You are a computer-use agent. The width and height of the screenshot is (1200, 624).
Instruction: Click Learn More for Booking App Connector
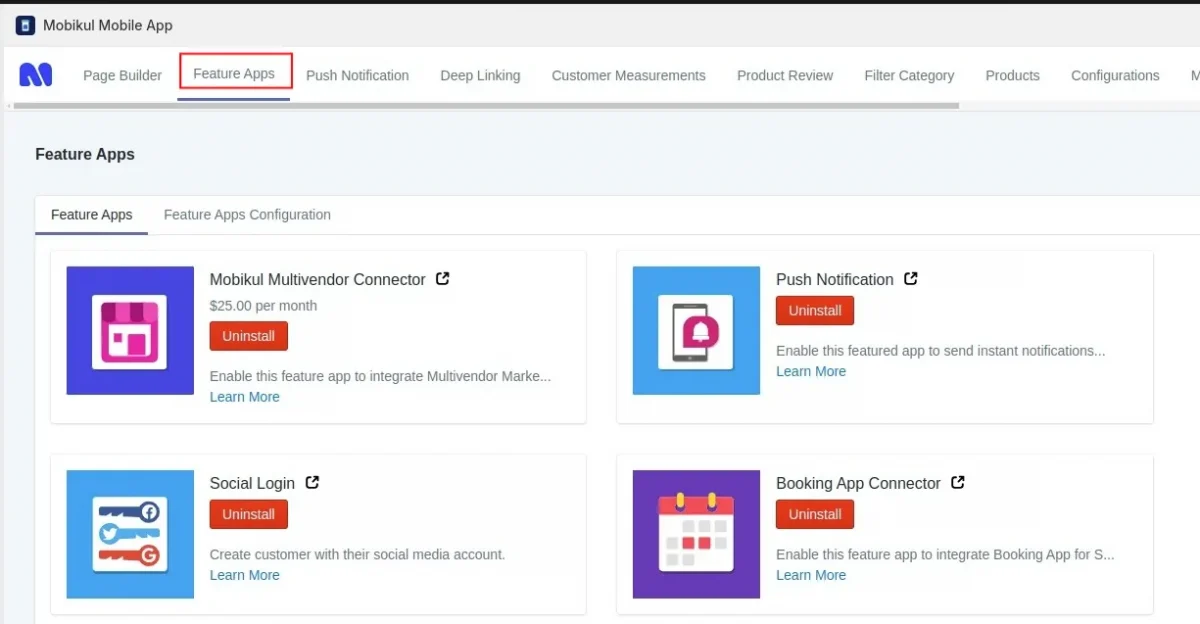811,575
